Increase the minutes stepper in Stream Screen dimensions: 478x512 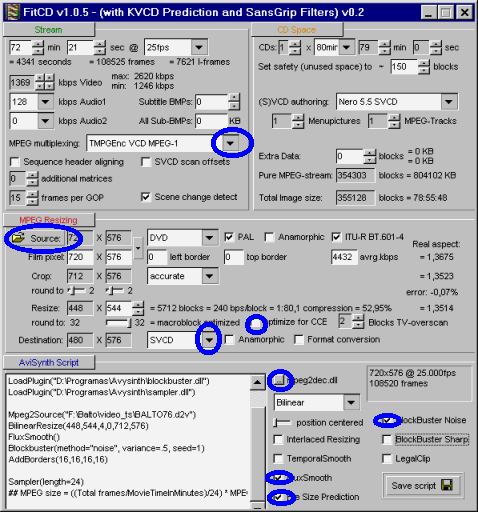(x=38, y=44)
